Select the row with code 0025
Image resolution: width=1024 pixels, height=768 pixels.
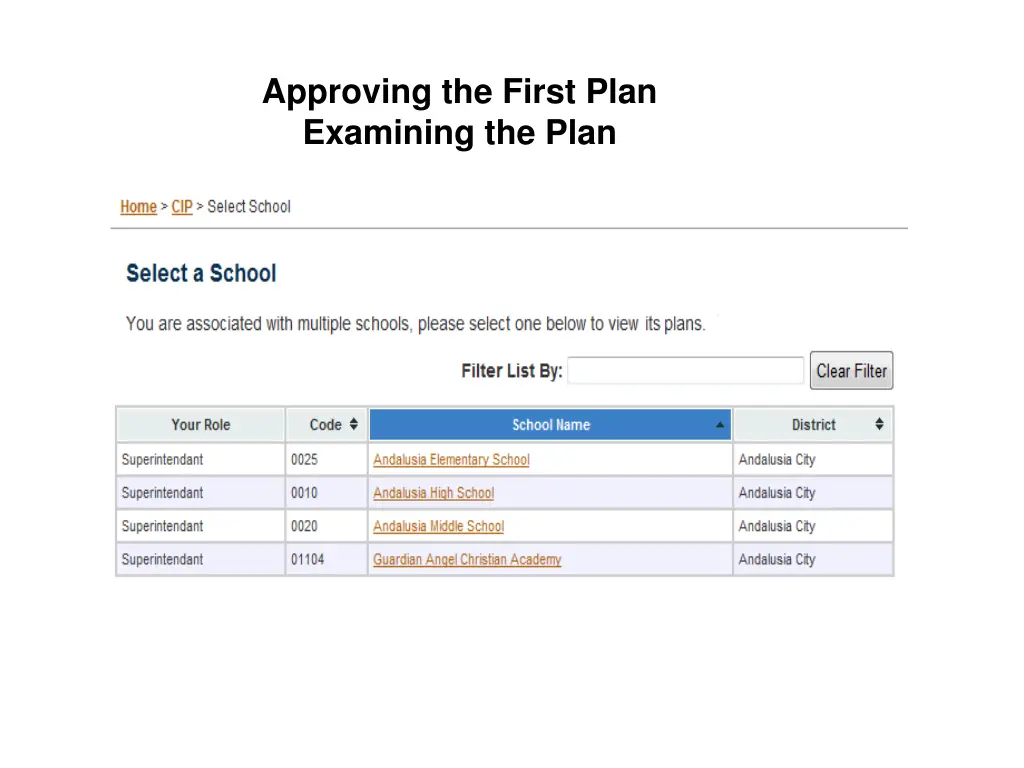pos(504,460)
